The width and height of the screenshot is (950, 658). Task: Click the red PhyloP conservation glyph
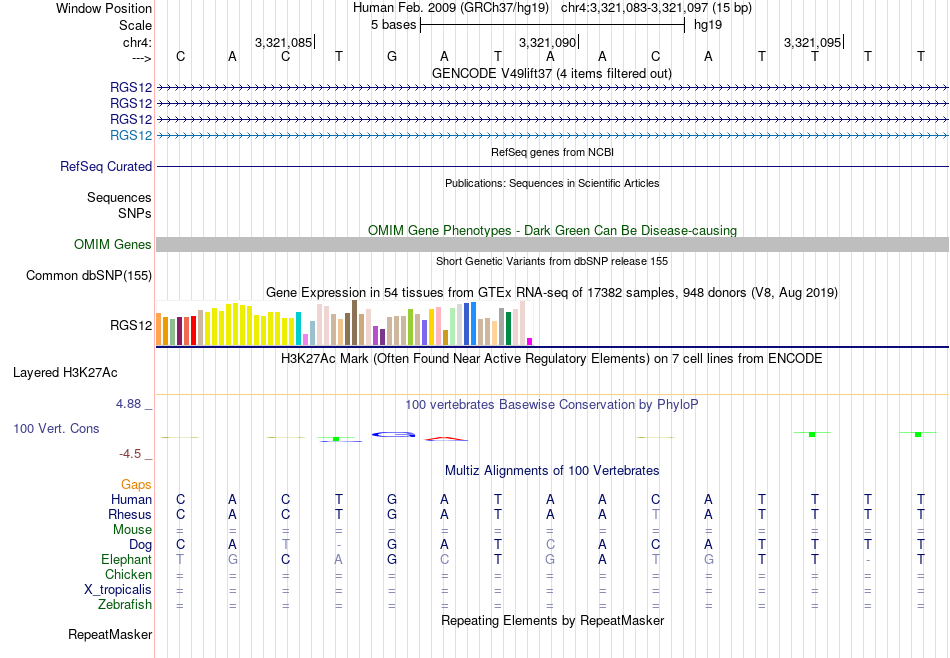[x=446, y=439]
